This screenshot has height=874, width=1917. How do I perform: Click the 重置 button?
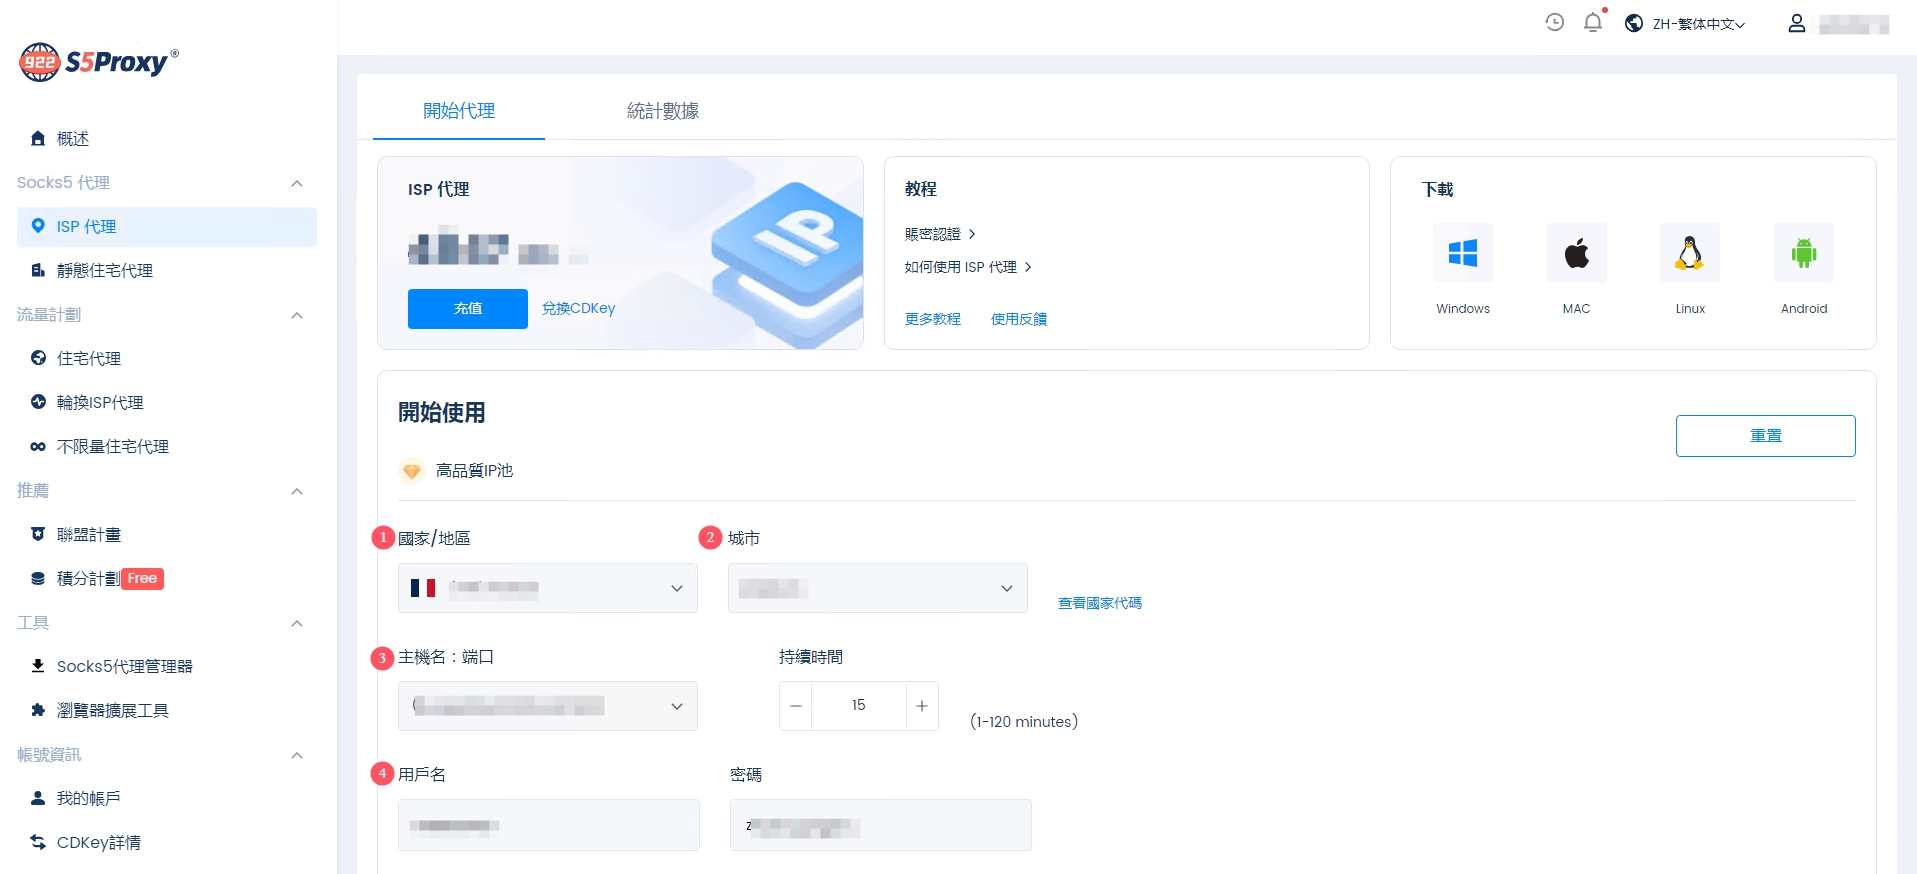1765,436
